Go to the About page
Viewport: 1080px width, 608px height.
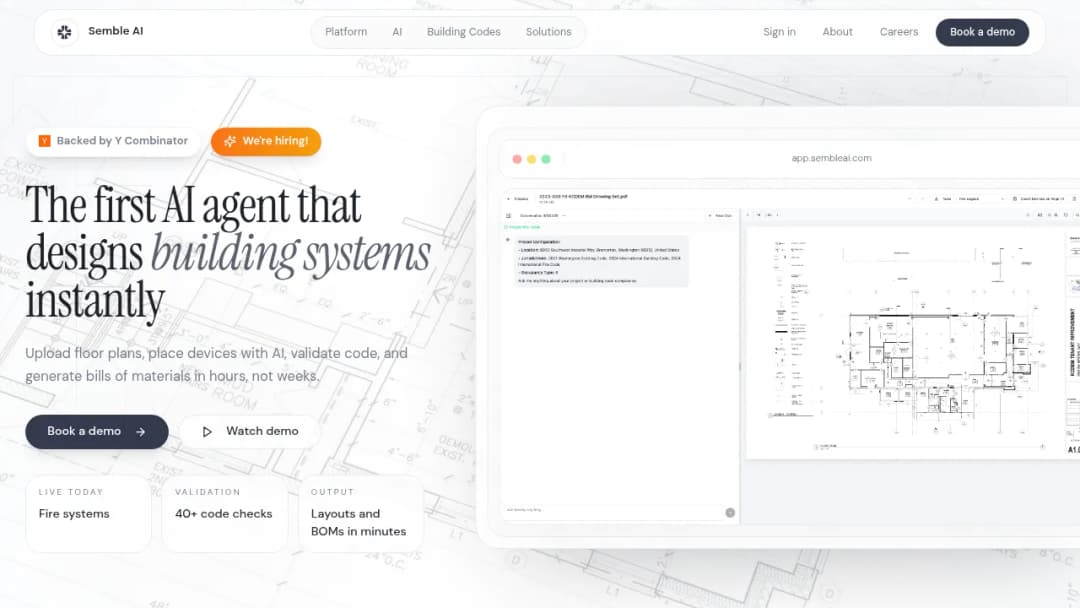(x=837, y=32)
